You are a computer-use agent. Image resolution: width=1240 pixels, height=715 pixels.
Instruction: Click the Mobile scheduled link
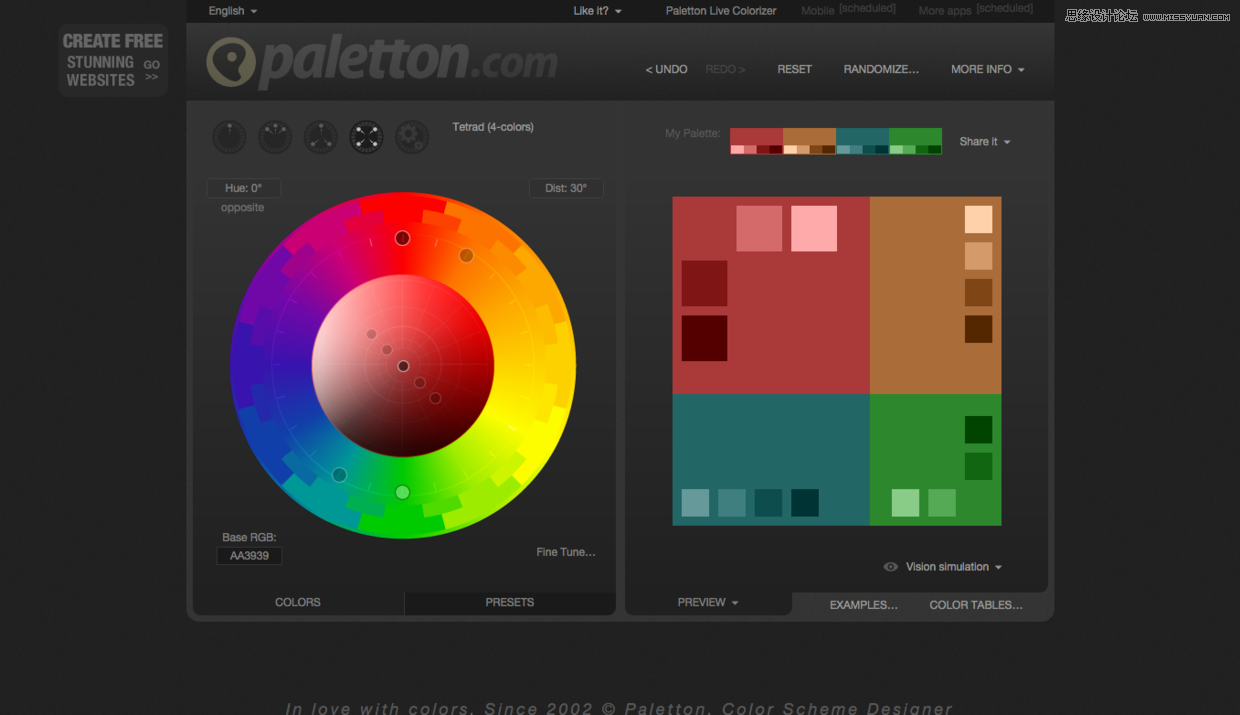tap(848, 10)
